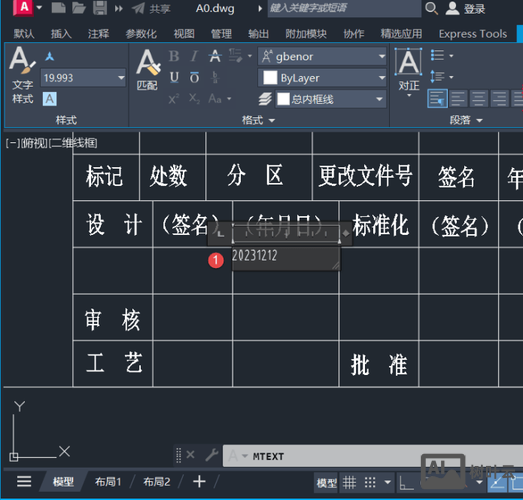The height and width of the screenshot is (500, 523).
Task: Open the 插入 ribbon tab
Action: [x=61, y=34]
